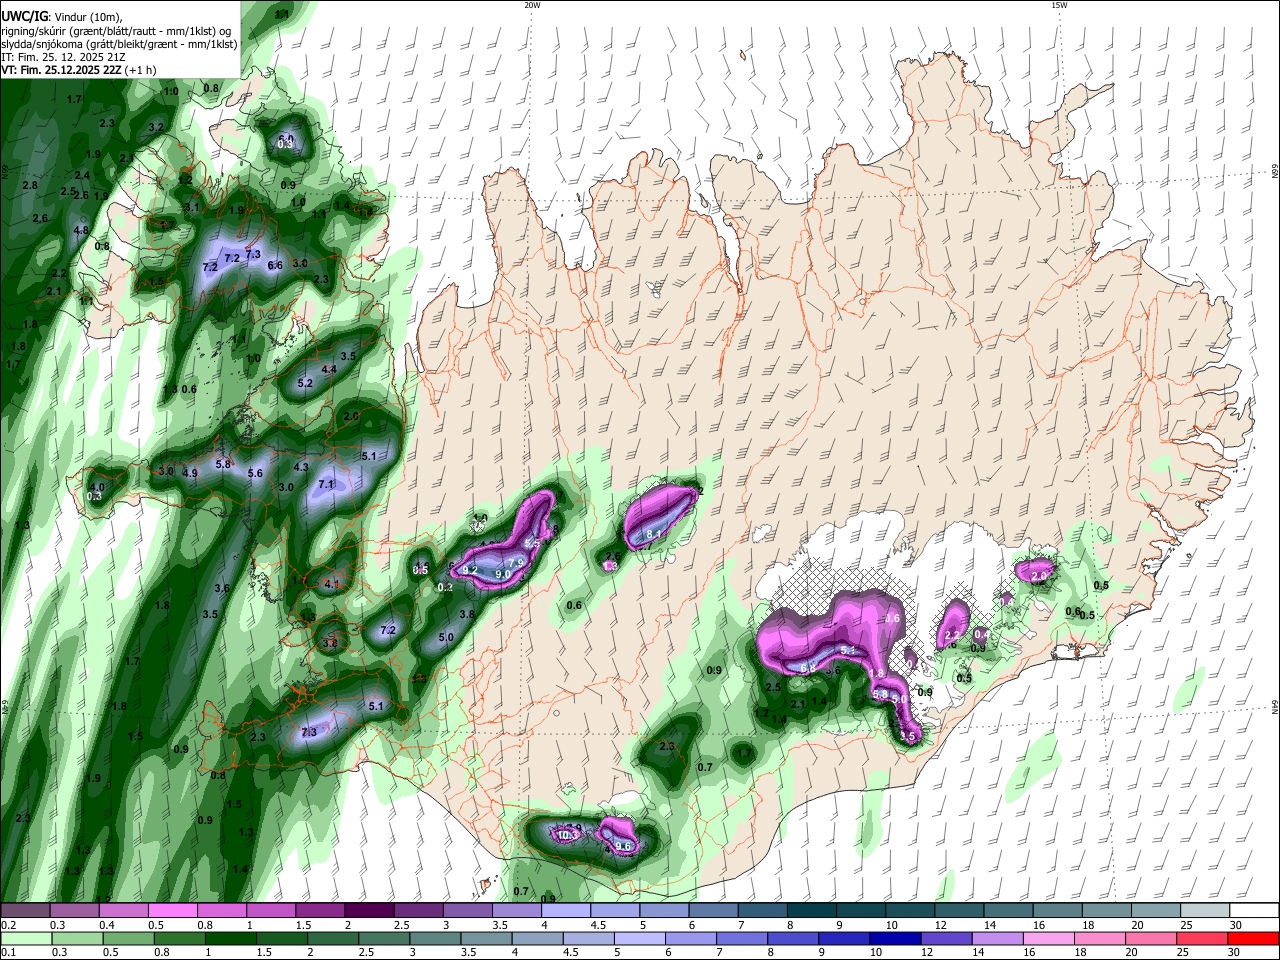Screen dimensions: 1280x960
Task: Click the 7.9 precipitation value
Action: [x=517, y=563]
